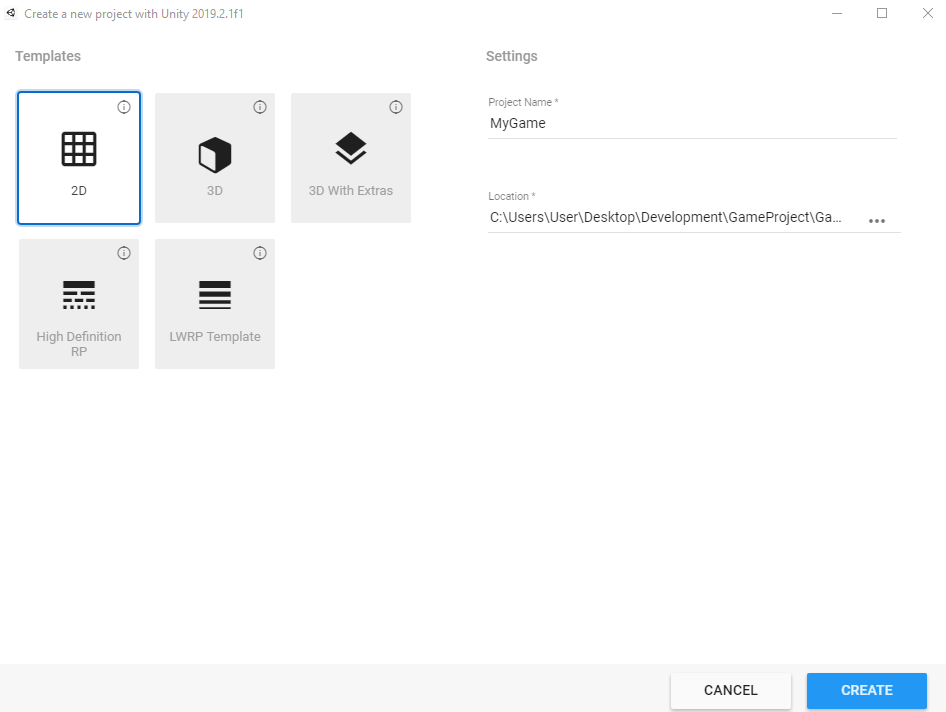
Task: Choose the LWRP Template card
Action: 215,304
